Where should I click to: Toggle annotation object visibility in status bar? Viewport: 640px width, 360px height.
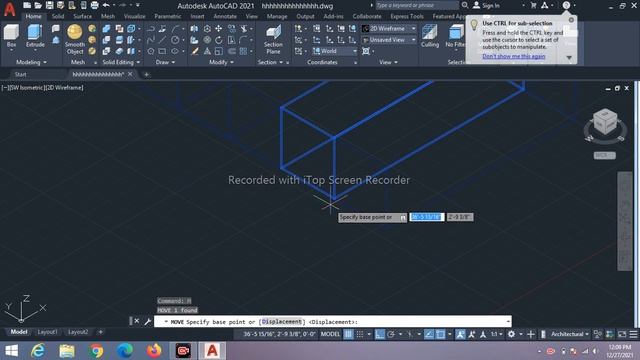tap(460, 334)
